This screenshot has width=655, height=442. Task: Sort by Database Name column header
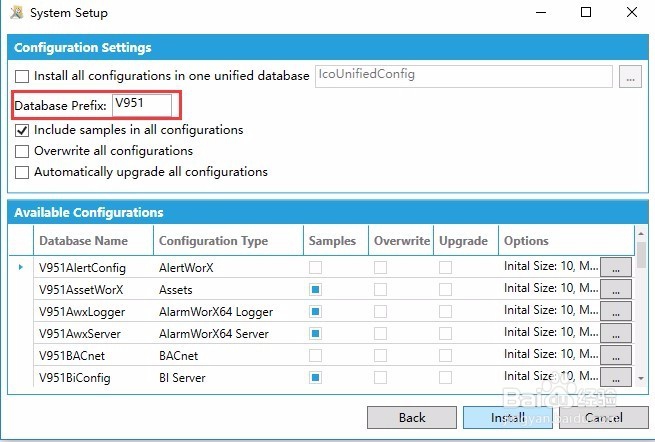point(94,241)
